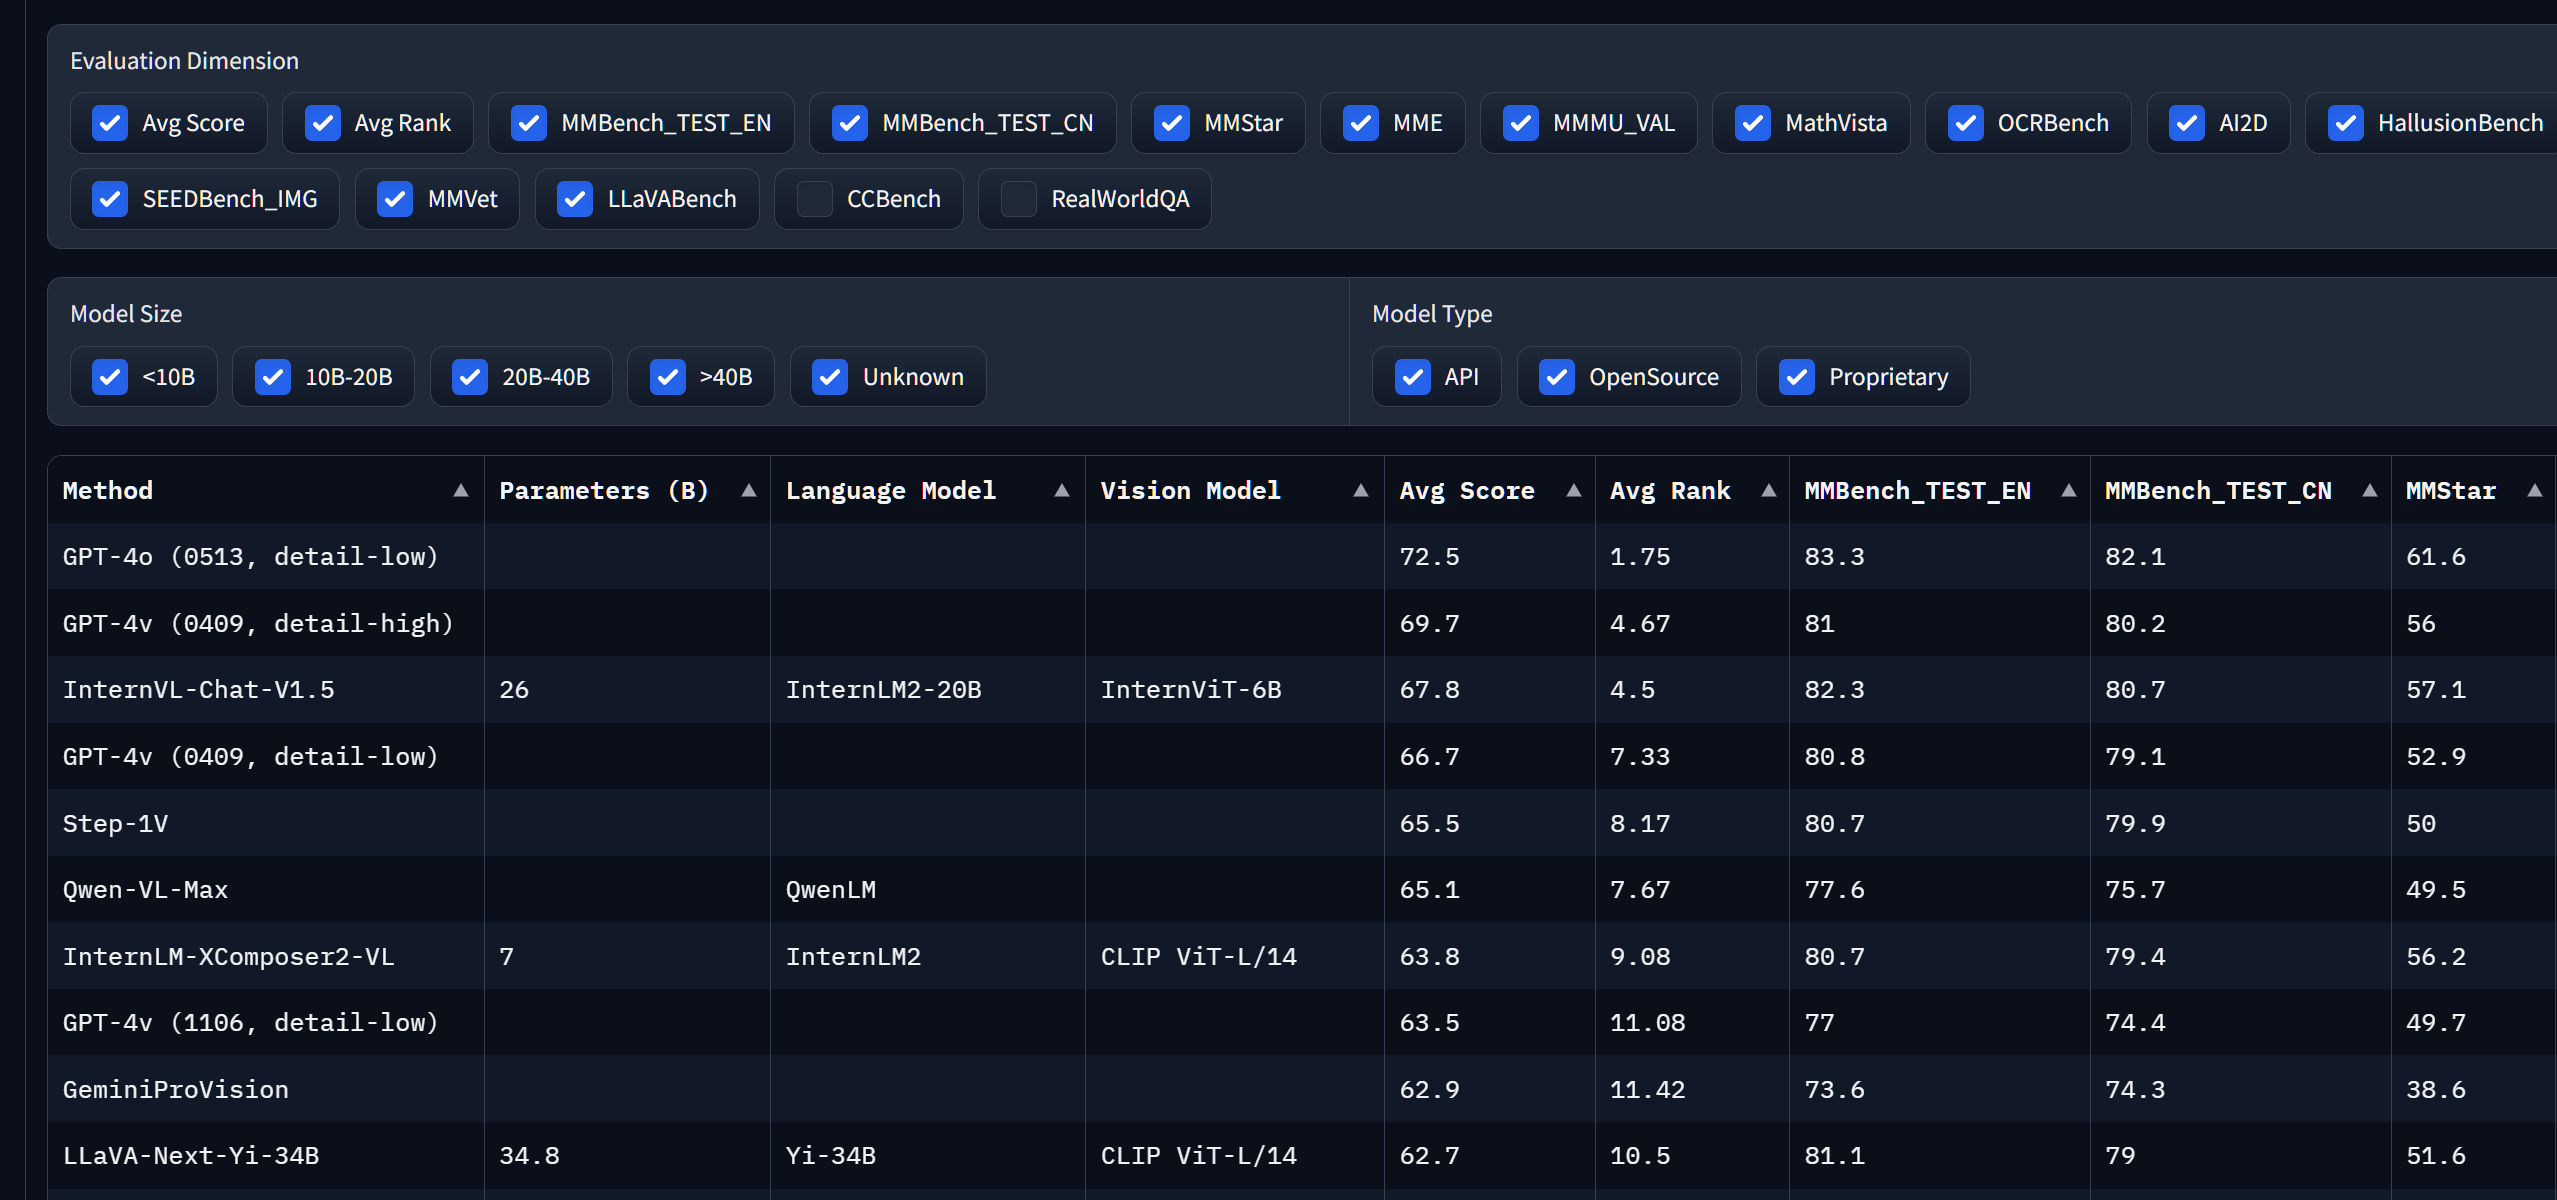Disable the MMStar dimension checkbox
Image resolution: width=2557 pixels, height=1200 pixels.
(x=1172, y=123)
